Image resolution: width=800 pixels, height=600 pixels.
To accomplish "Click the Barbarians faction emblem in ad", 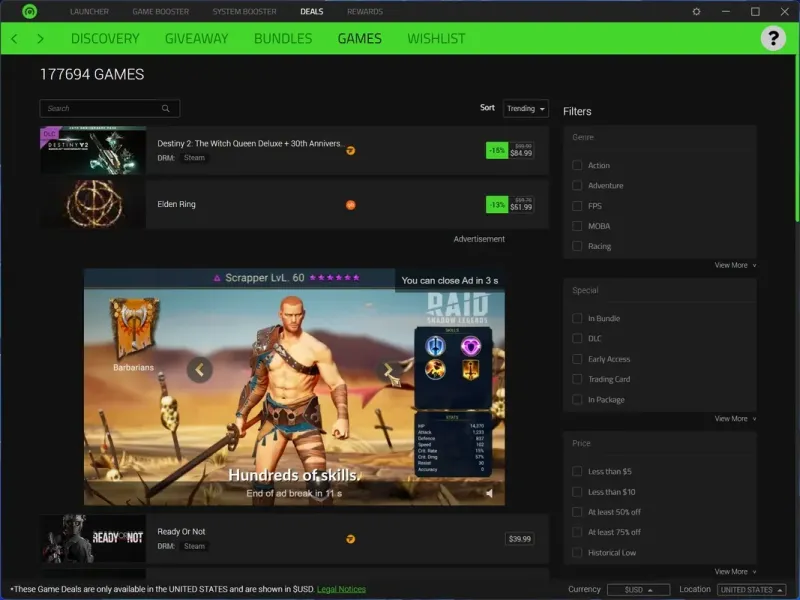I will tap(134, 329).
